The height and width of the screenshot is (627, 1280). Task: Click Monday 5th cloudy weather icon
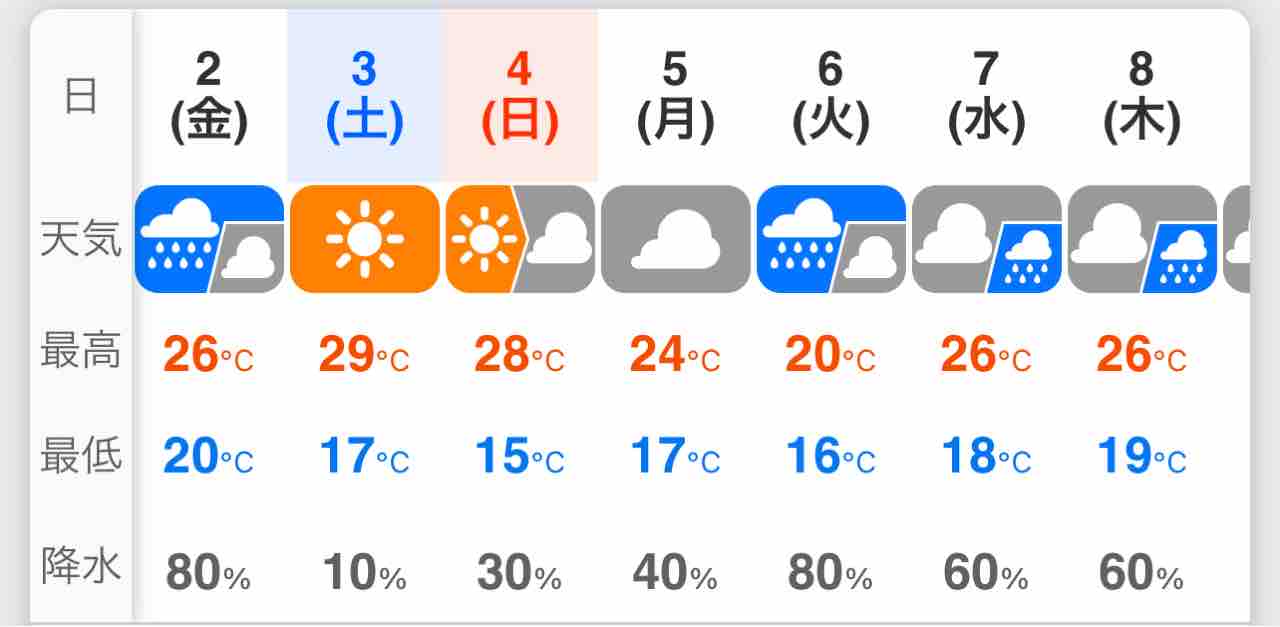click(x=675, y=239)
